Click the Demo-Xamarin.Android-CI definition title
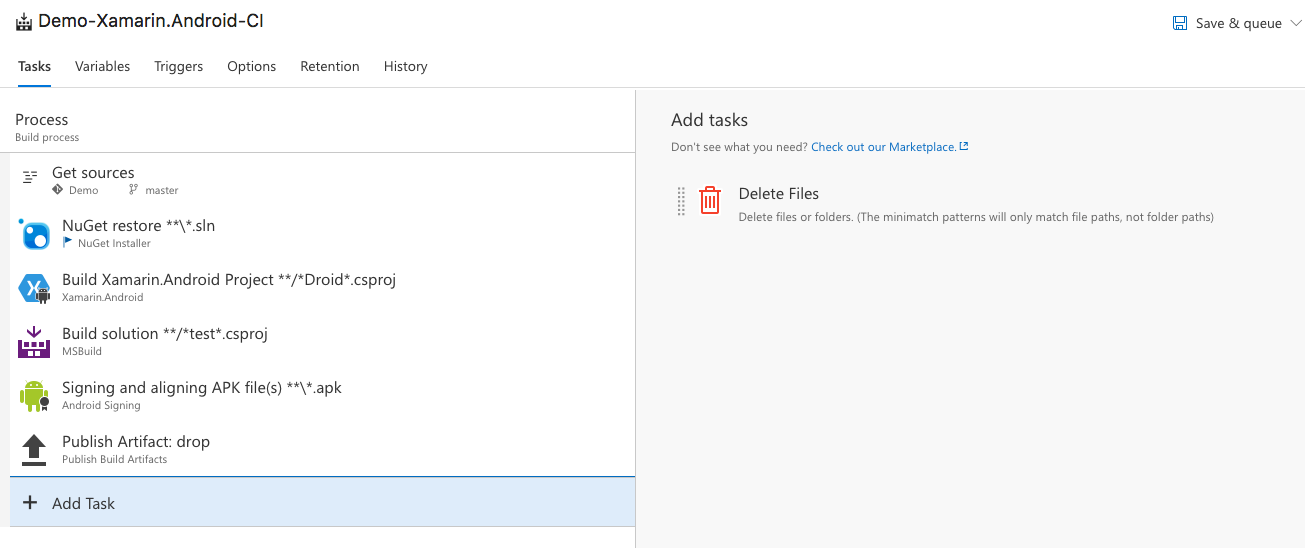This screenshot has height=548, width=1305. tap(151, 21)
